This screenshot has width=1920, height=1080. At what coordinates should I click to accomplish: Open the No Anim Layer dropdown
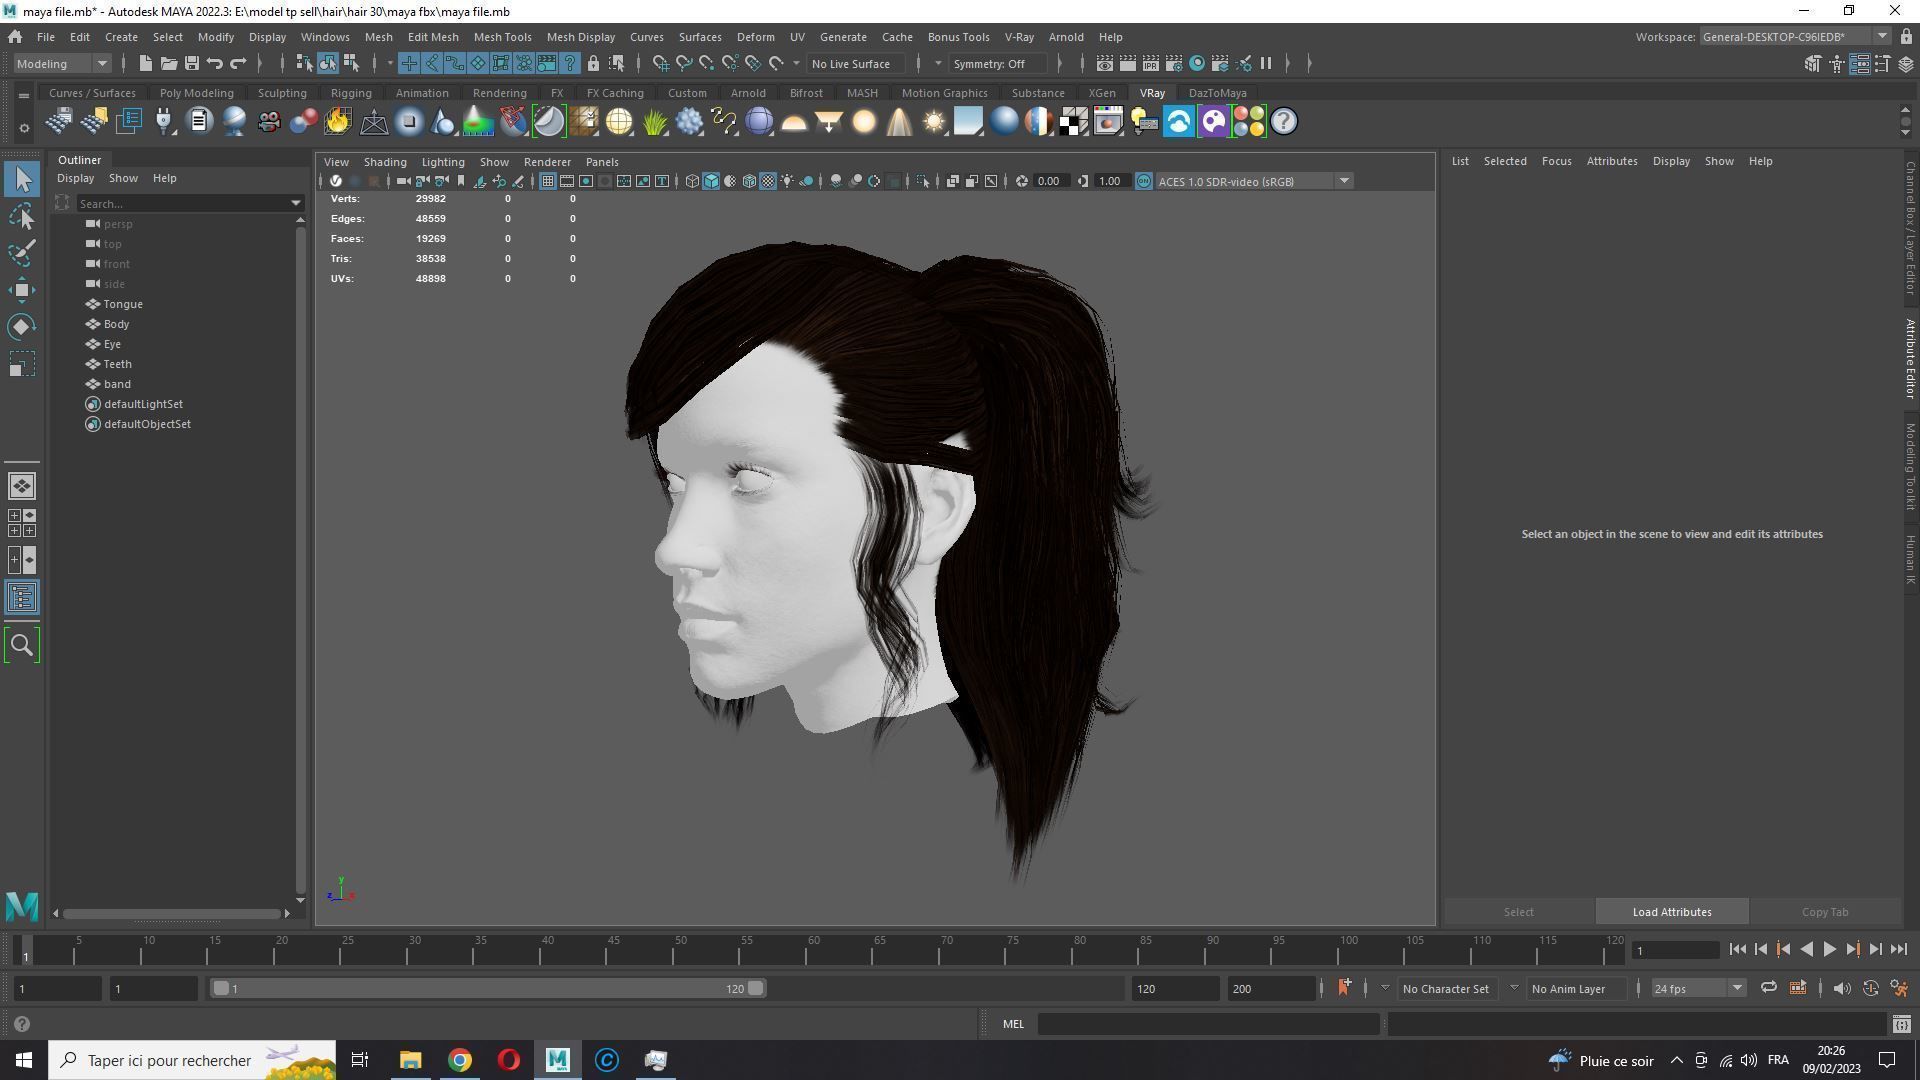point(1575,989)
